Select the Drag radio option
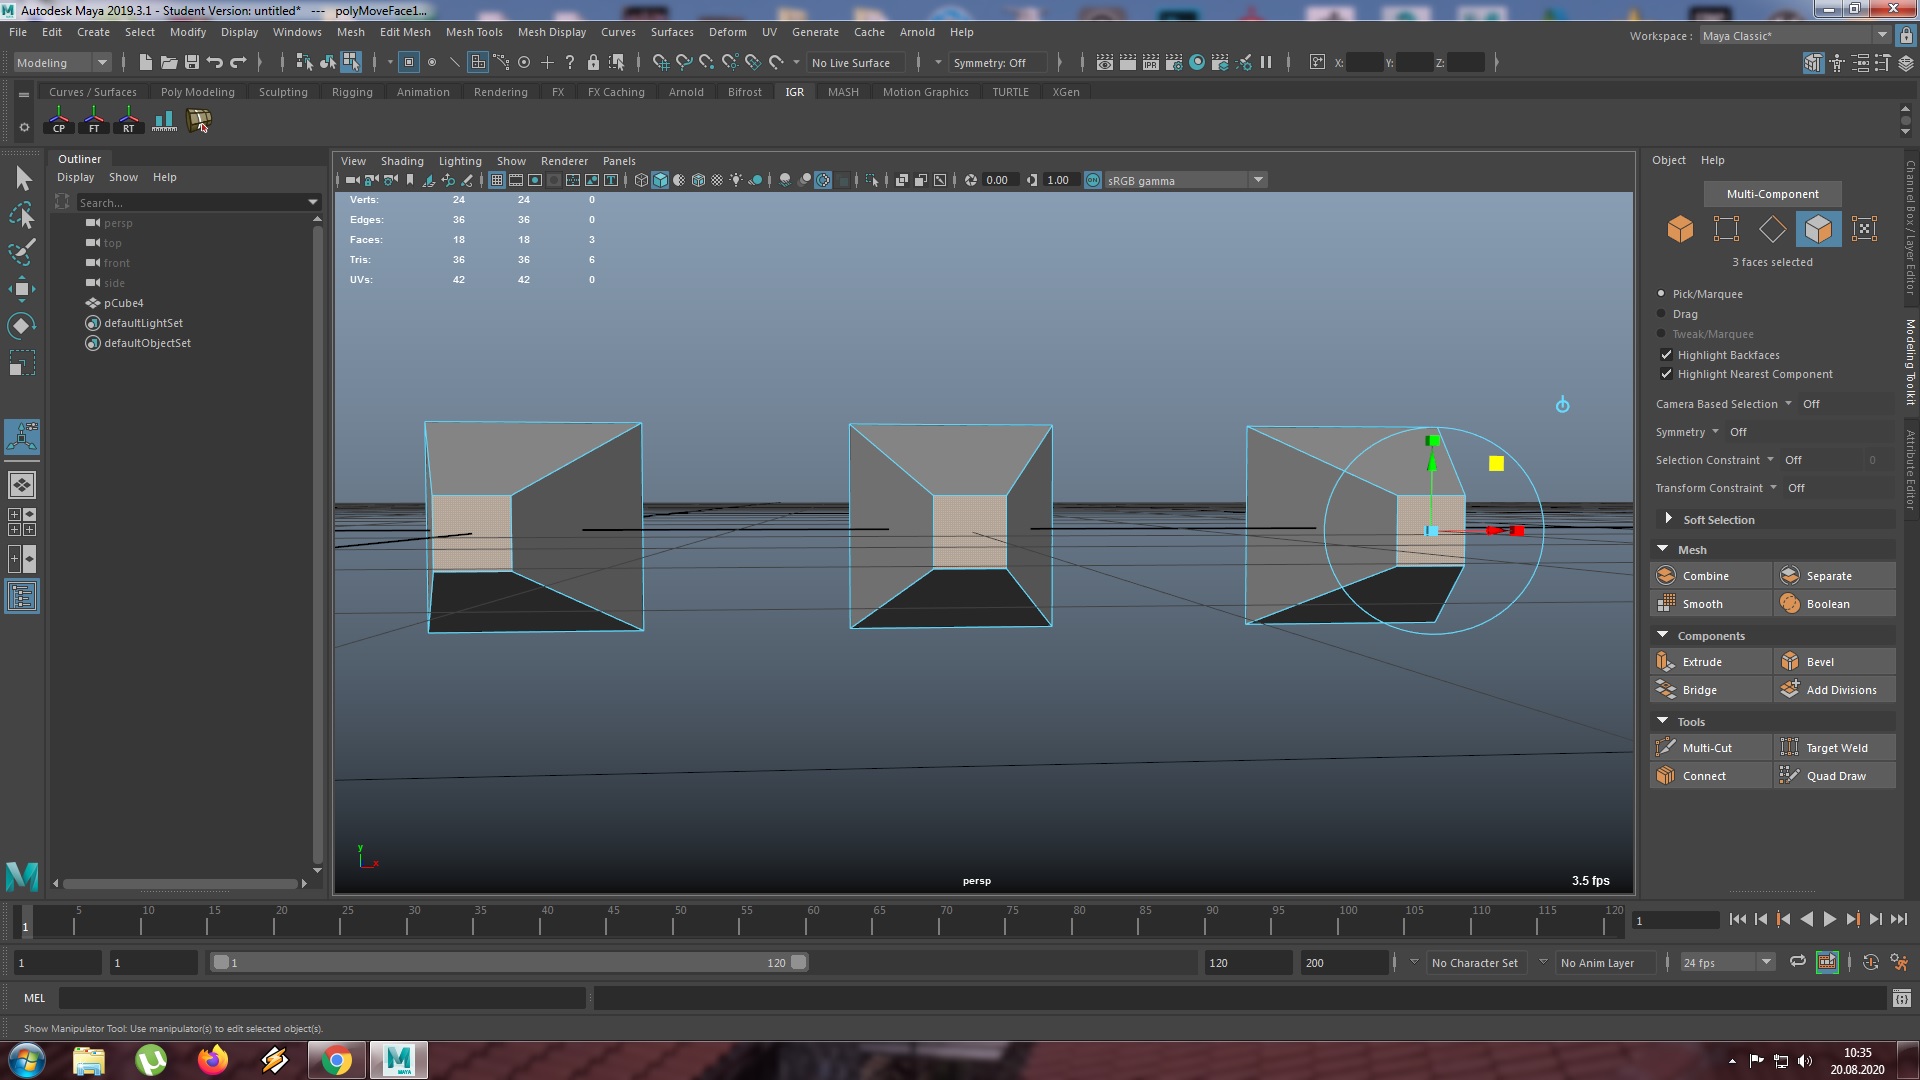Viewport: 1920px width, 1080px height. pos(1662,314)
